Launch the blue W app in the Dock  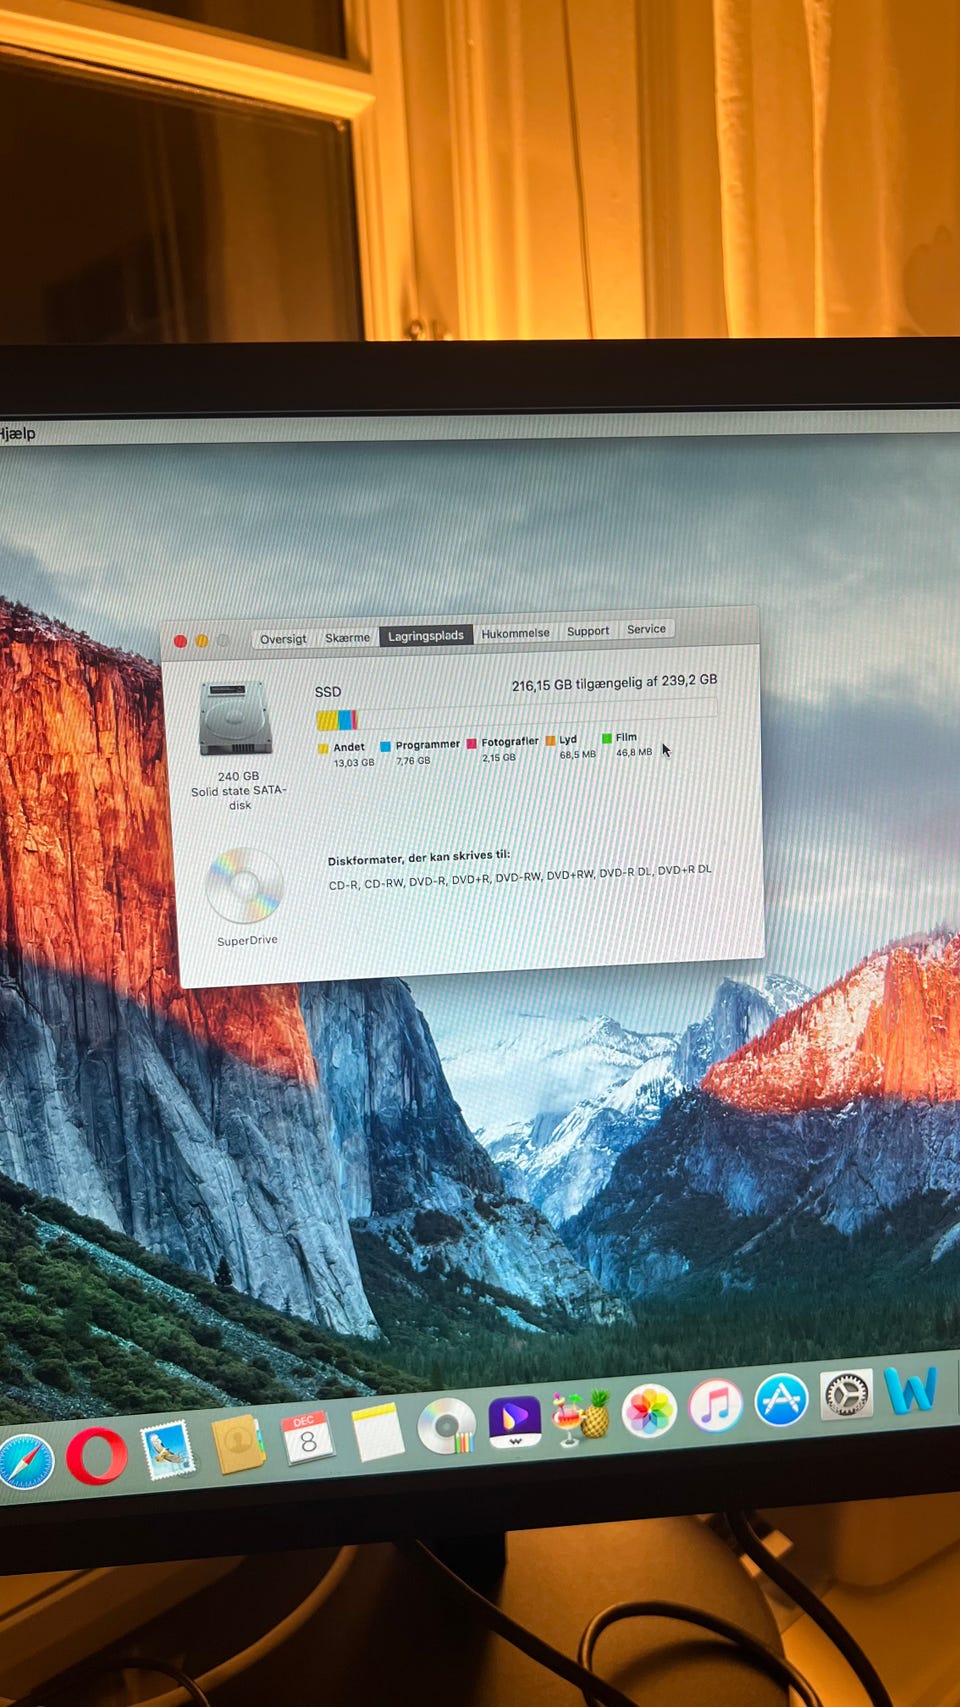(x=911, y=1389)
